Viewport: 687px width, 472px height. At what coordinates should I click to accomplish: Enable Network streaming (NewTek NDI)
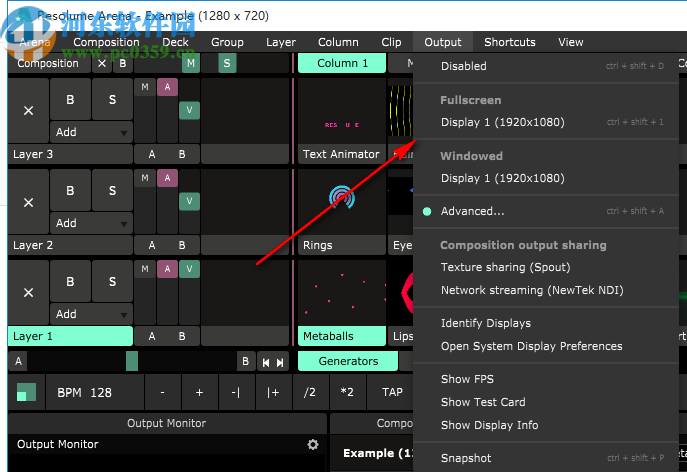pyautogui.click(x=546, y=290)
